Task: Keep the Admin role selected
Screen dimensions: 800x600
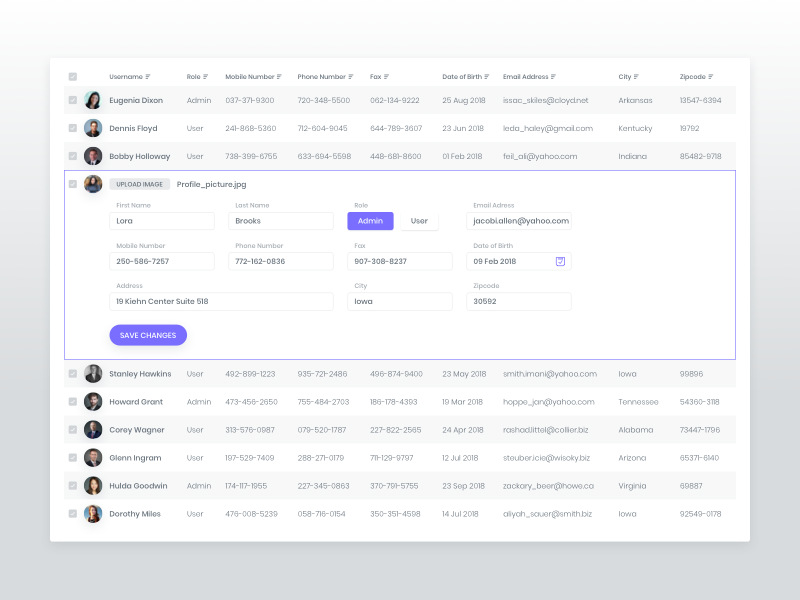Action: point(370,220)
